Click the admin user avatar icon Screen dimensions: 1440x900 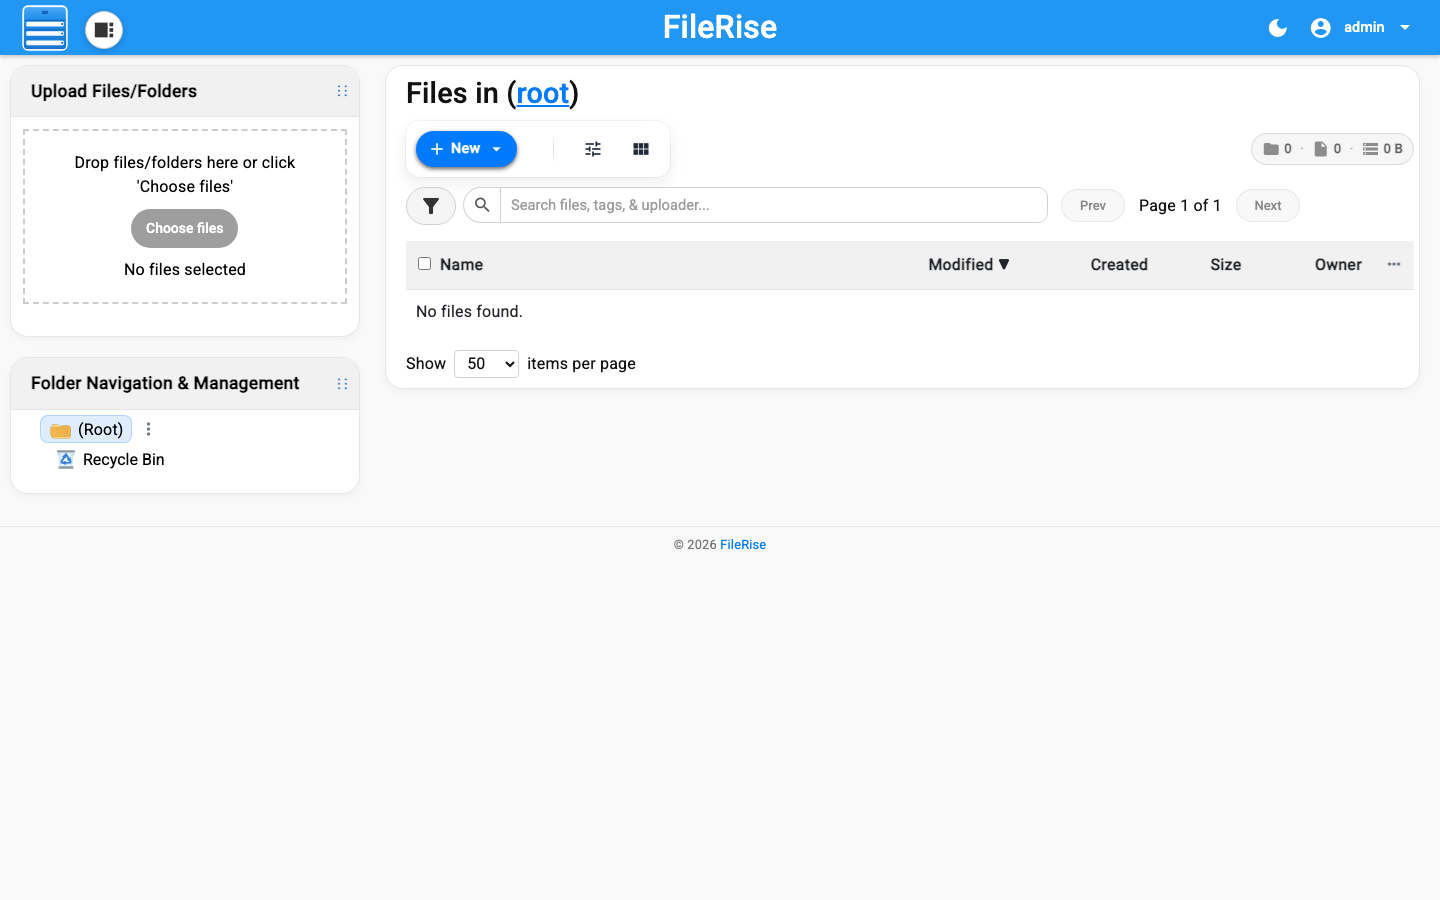(1320, 28)
